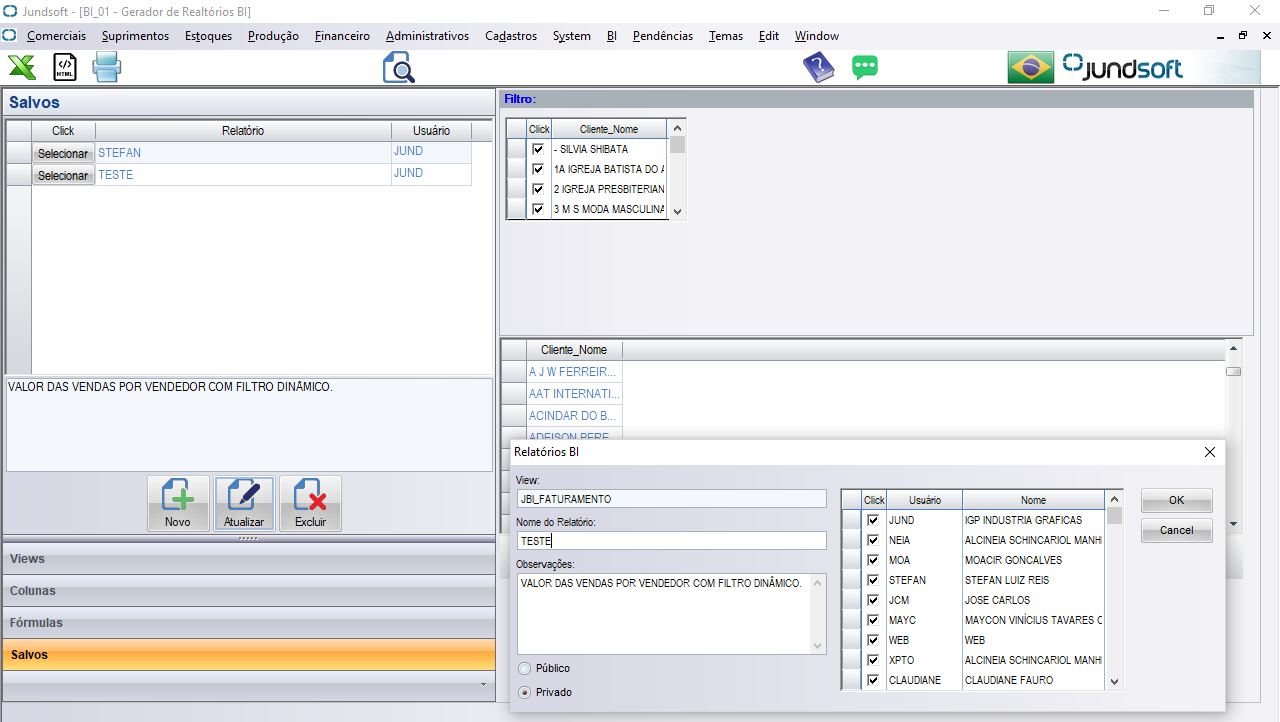This screenshot has width=1280, height=722.
Task: Click dialog user list scroll-down arrow
Action: [1114, 682]
